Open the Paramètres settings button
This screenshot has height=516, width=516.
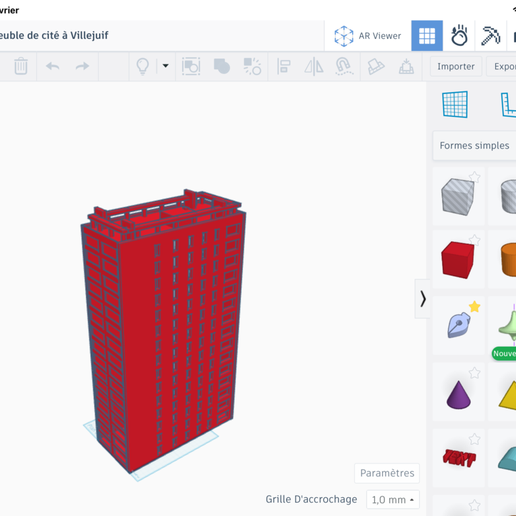pos(387,473)
